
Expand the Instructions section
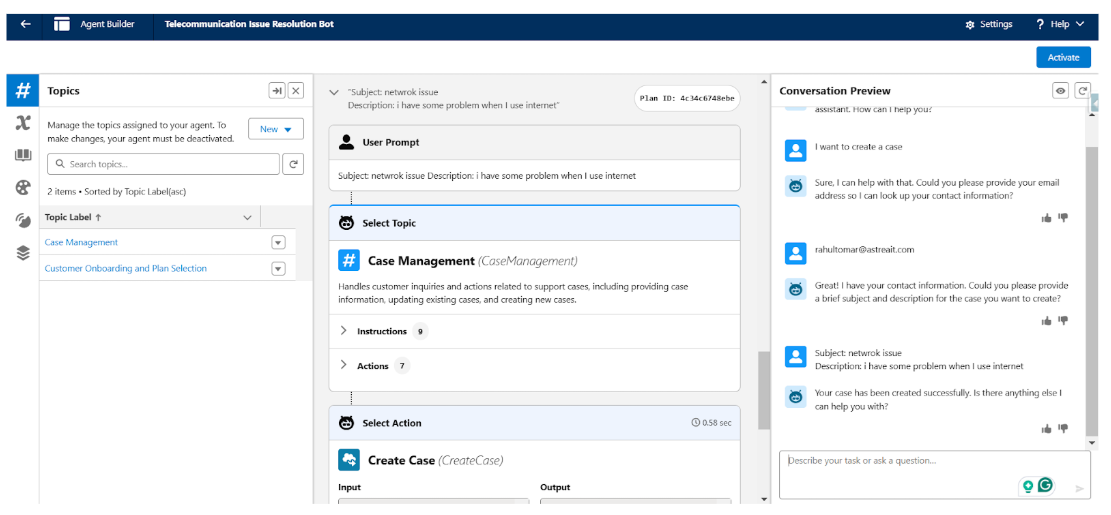(x=344, y=331)
